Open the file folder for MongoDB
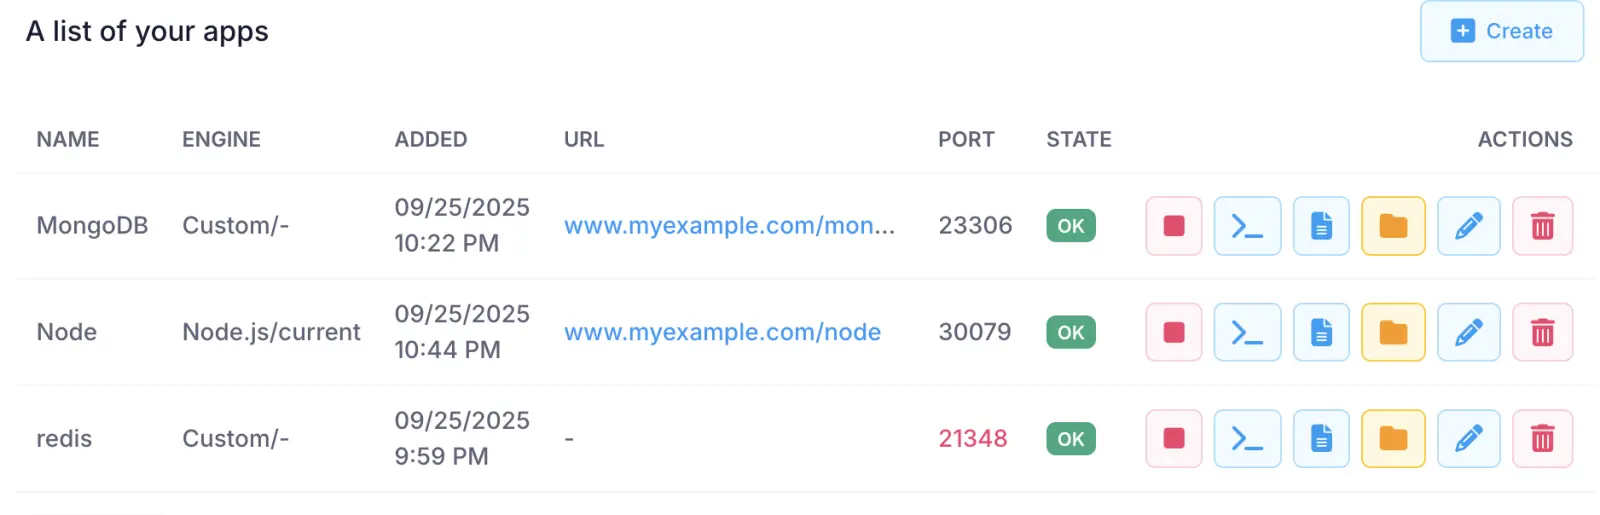1600x515 pixels. [1393, 226]
